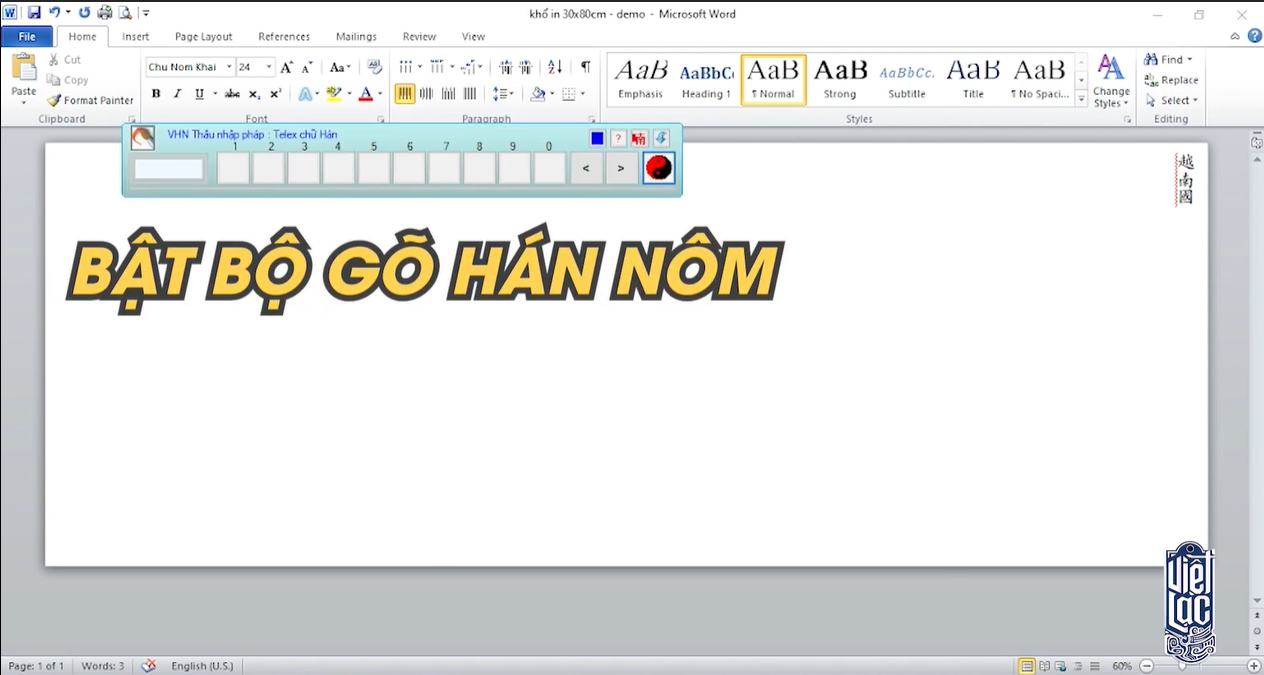The image size is (1264, 675).
Task: Open Change Styles menu
Action: tap(1111, 81)
